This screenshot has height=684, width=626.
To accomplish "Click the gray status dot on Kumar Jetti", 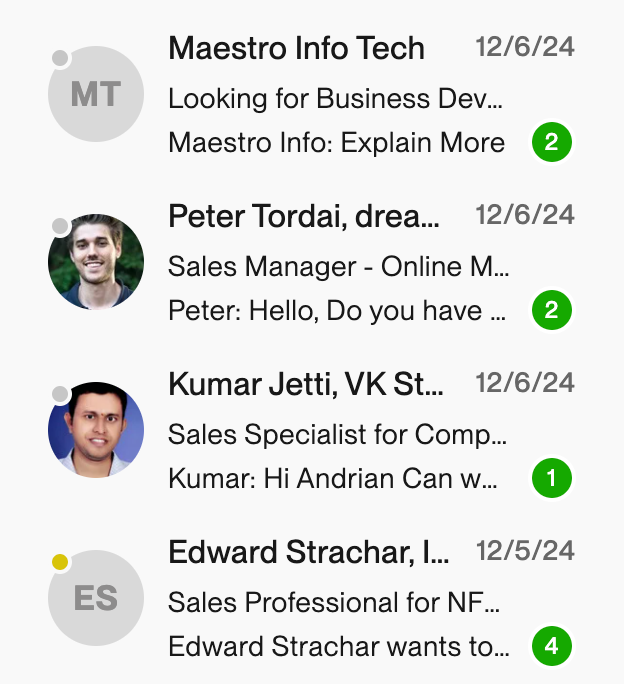I will (x=60, y=394).
